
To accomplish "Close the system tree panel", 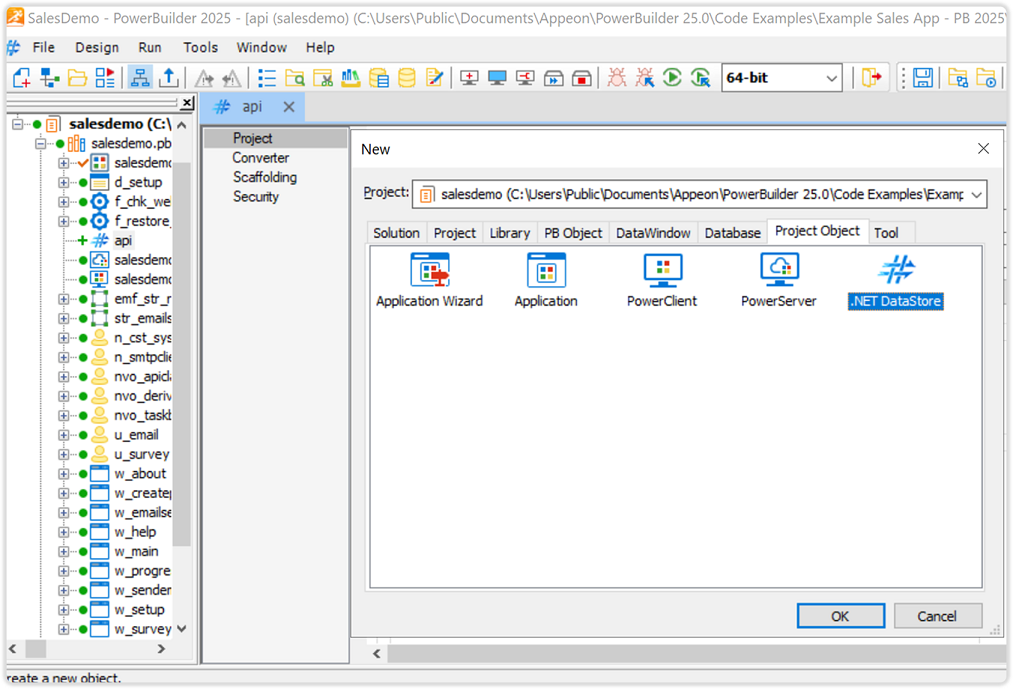I will tap(187, 102).
